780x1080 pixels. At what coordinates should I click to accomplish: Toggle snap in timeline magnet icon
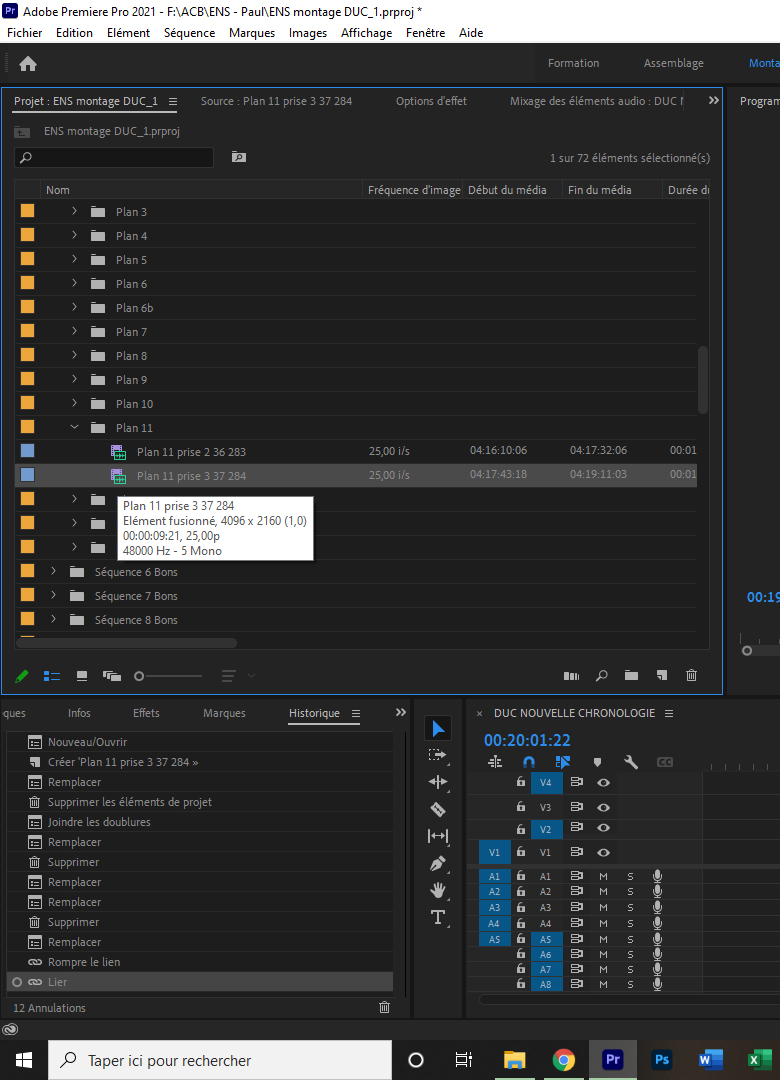click(528, 762)
